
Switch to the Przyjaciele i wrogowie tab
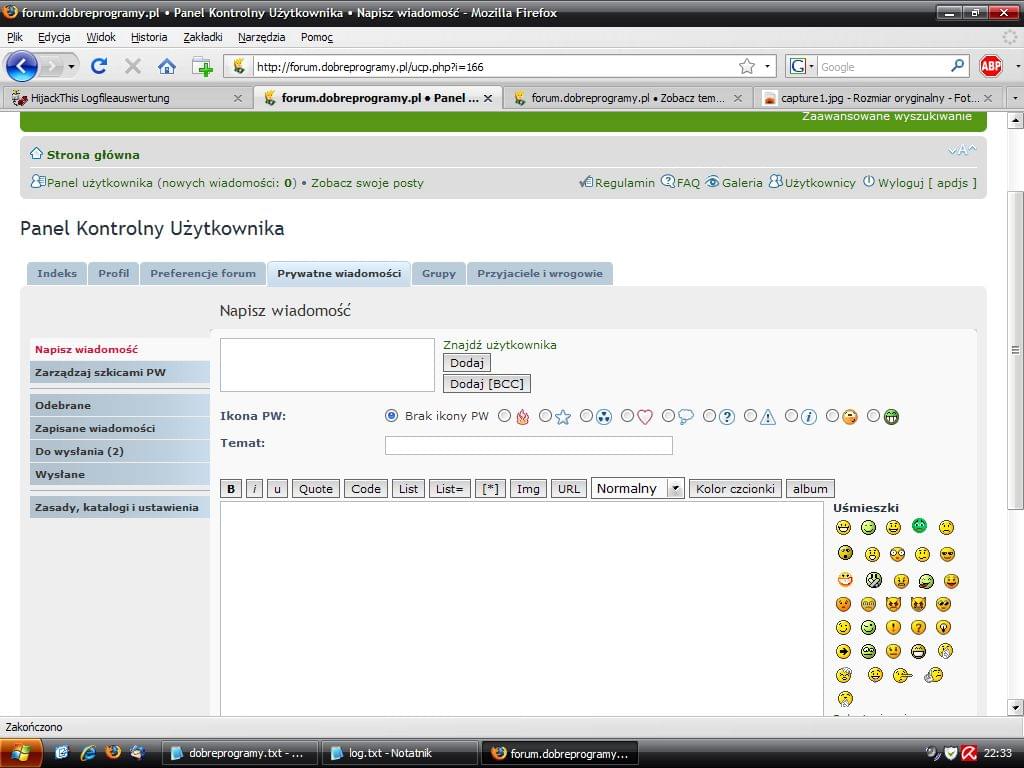tap(540, 274)
